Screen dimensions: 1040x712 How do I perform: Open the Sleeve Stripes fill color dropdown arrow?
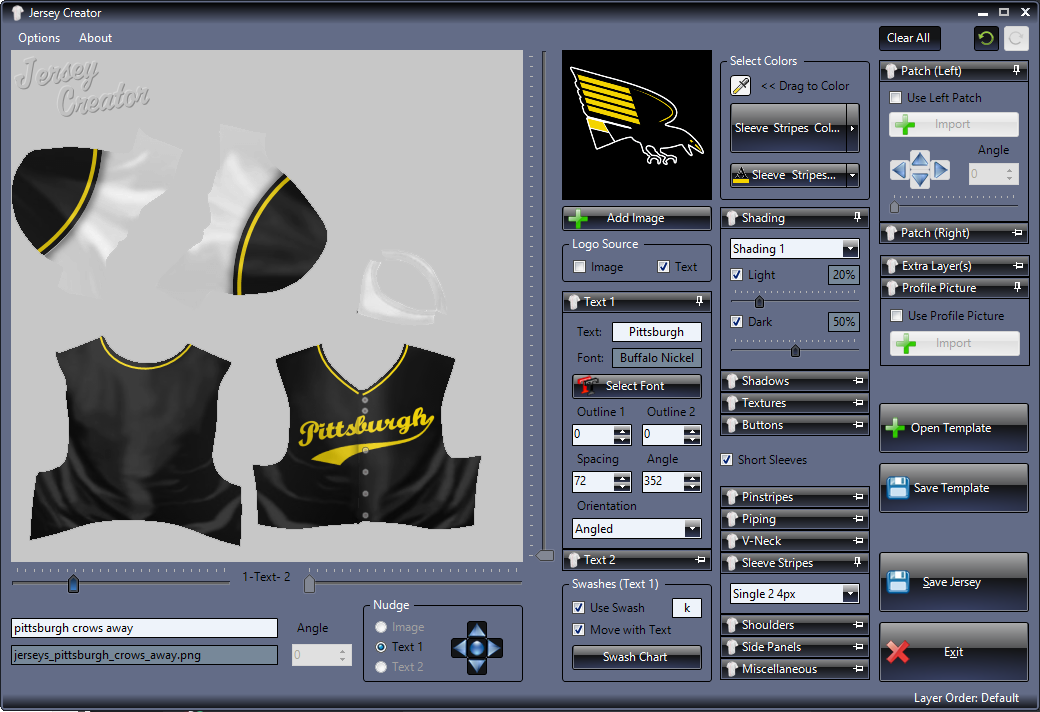click(x=852, y=175)
